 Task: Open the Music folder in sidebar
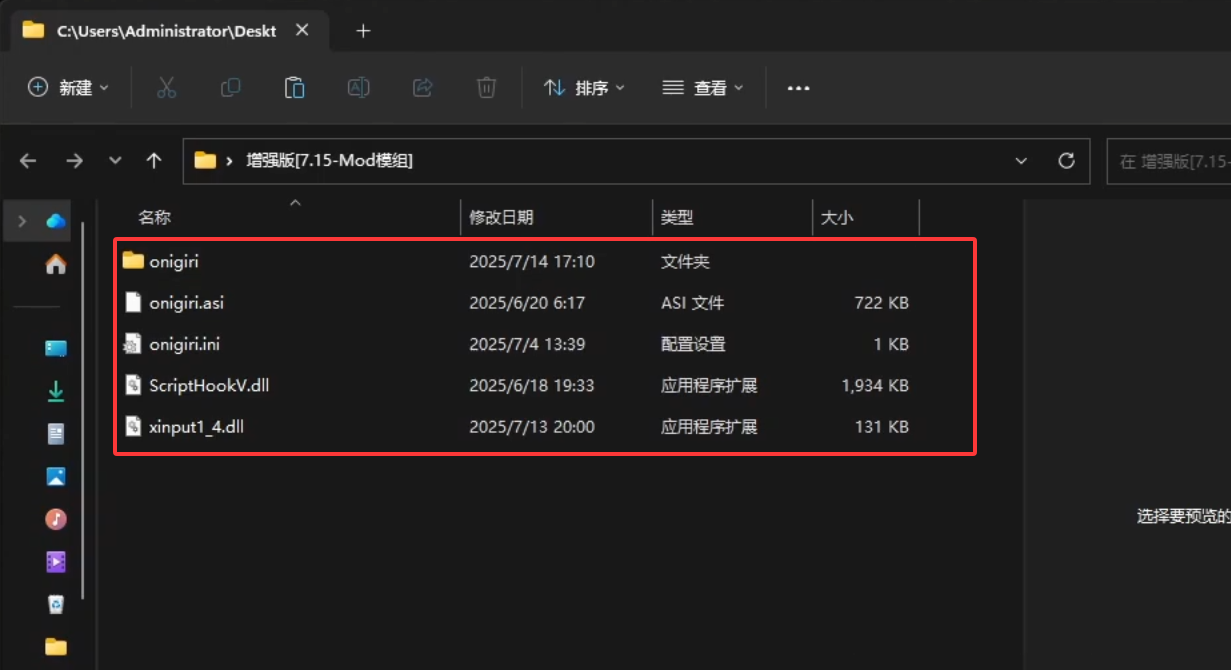click(56, 519)
